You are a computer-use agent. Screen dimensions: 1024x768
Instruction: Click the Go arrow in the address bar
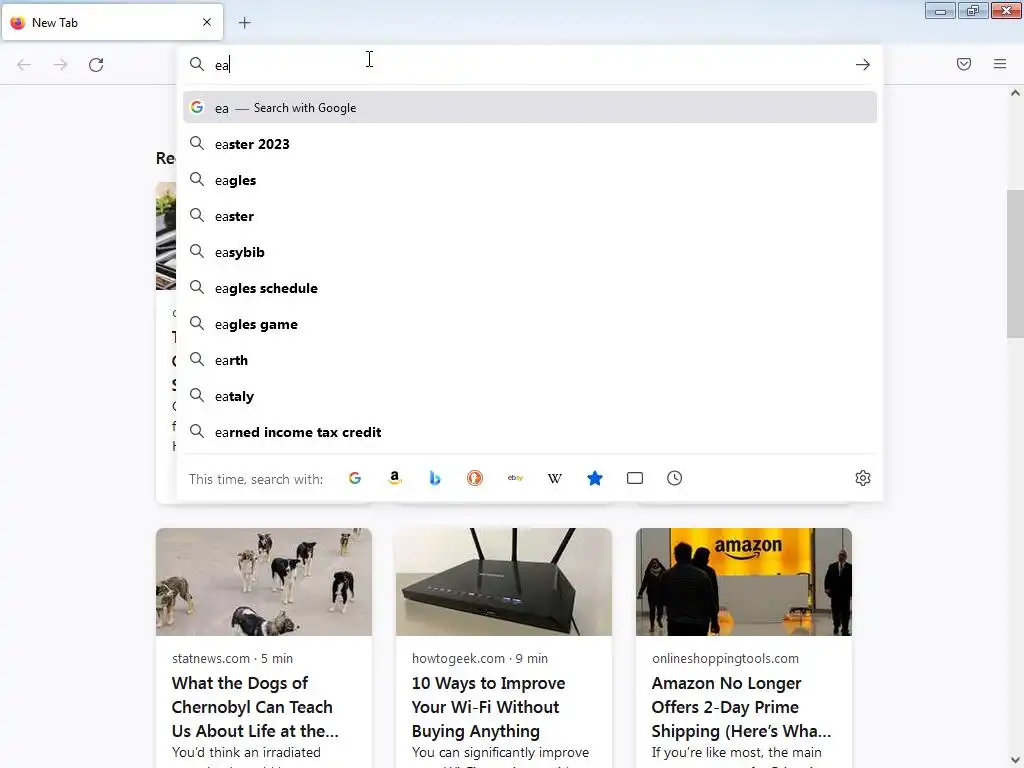click(863, 65)
